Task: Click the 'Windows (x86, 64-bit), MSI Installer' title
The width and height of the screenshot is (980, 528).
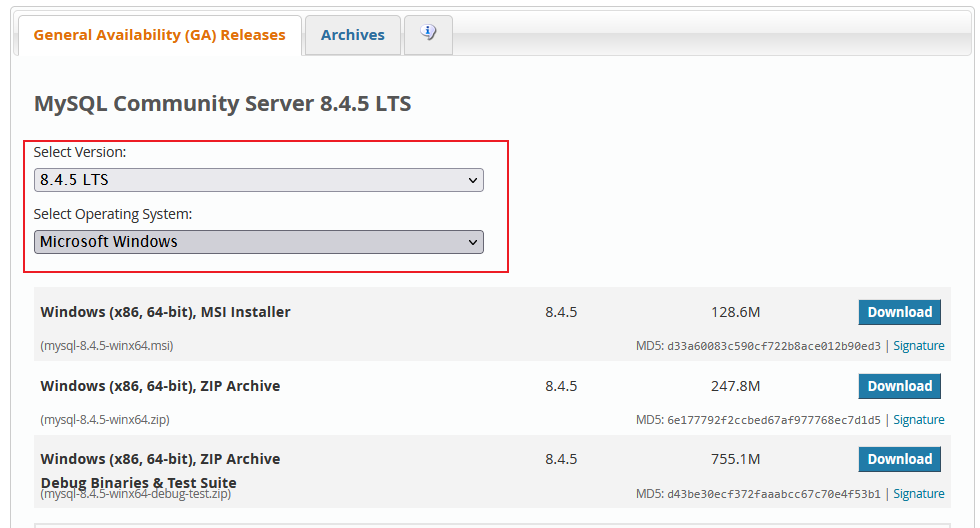Action: click(165, 312)
